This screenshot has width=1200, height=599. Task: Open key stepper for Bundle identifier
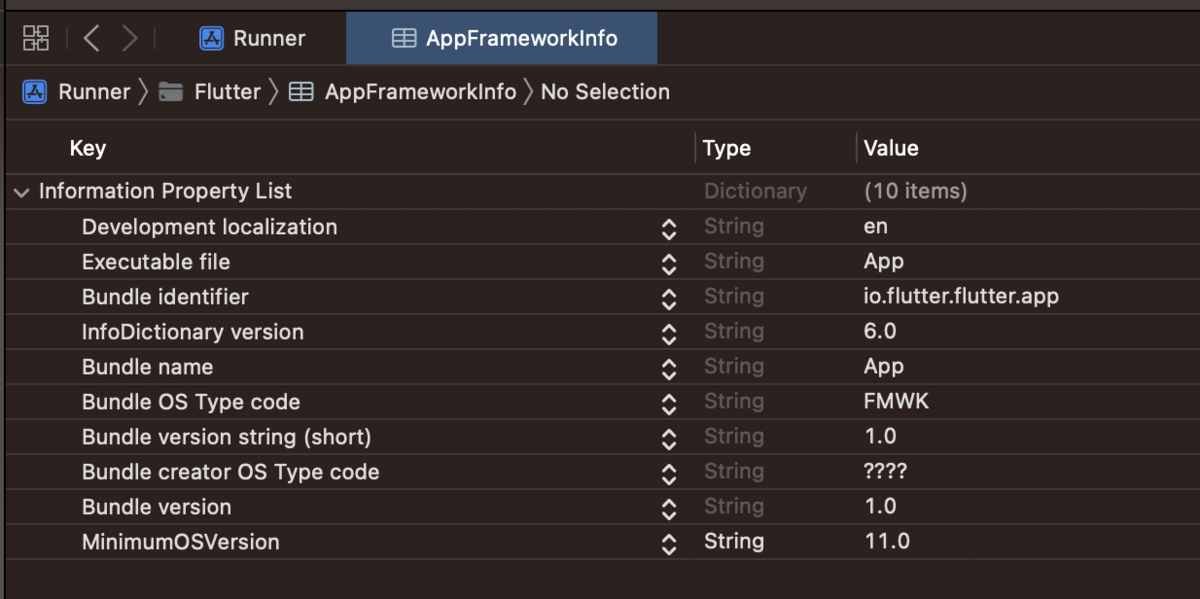[x=669, y=299]
